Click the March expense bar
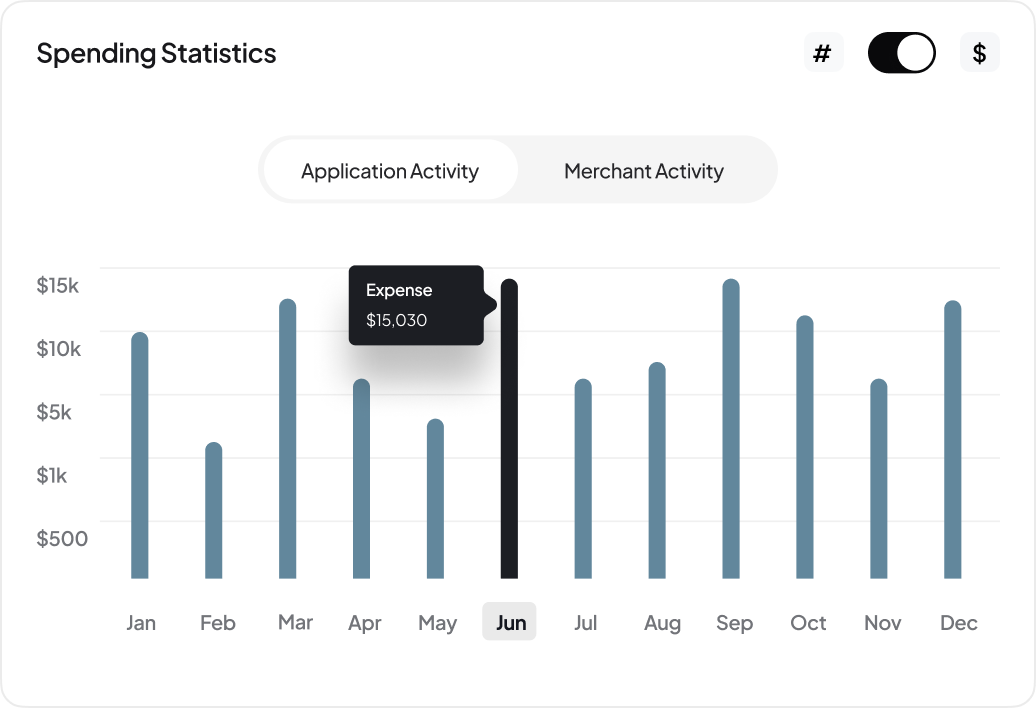1036x708 pixels. (288, 440)
